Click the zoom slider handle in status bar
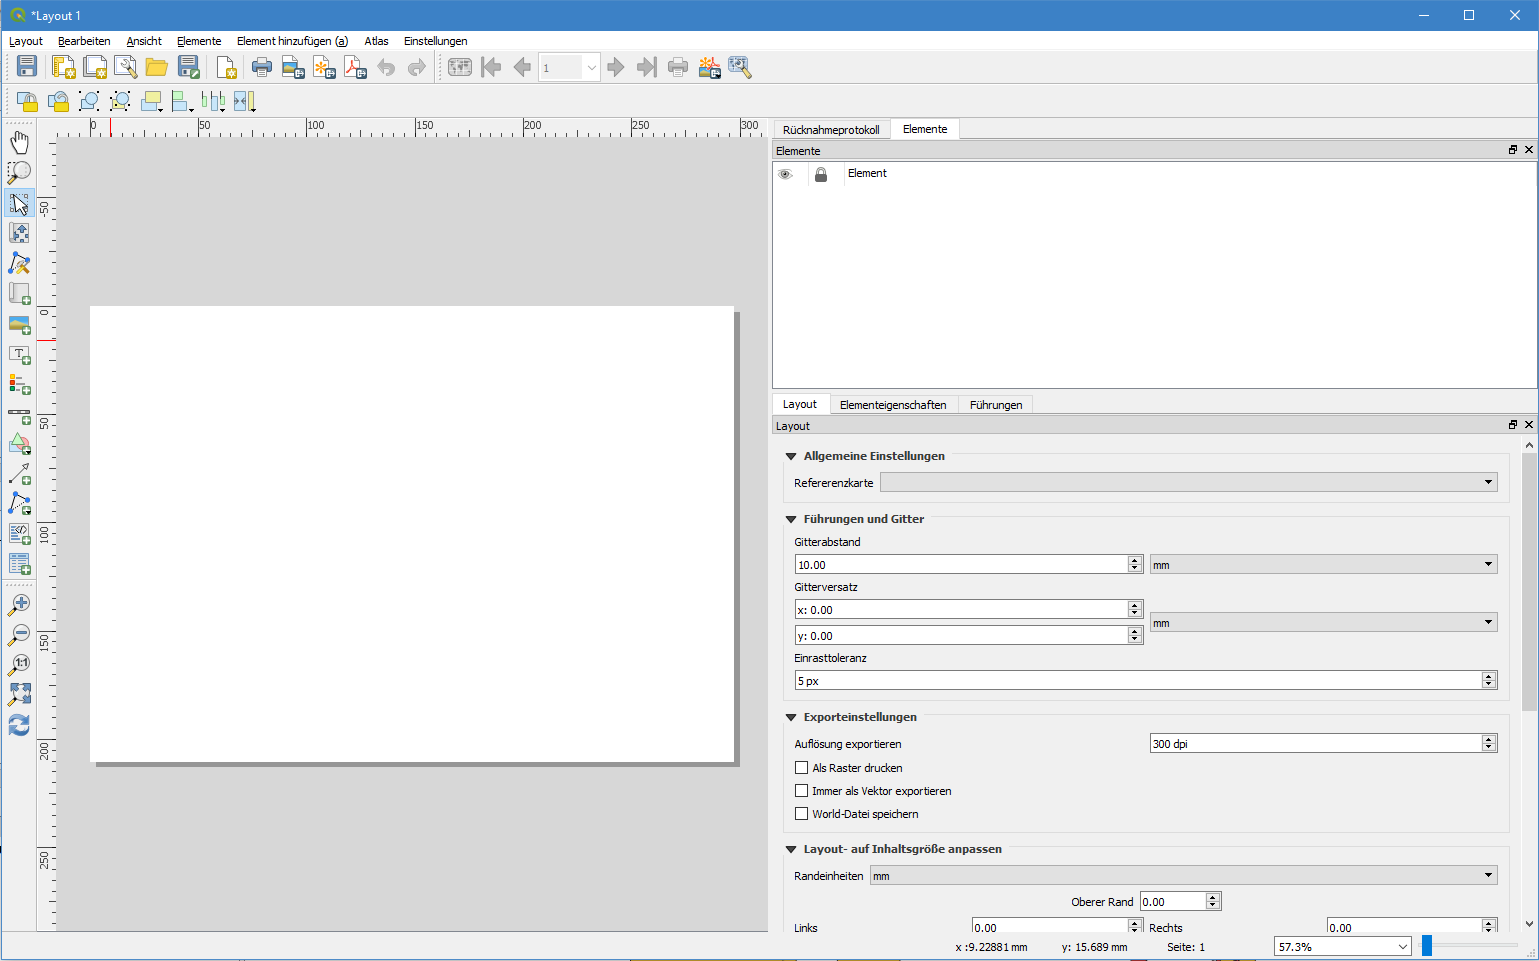Screen dimensions: 1539x961 coord(1427,946)
